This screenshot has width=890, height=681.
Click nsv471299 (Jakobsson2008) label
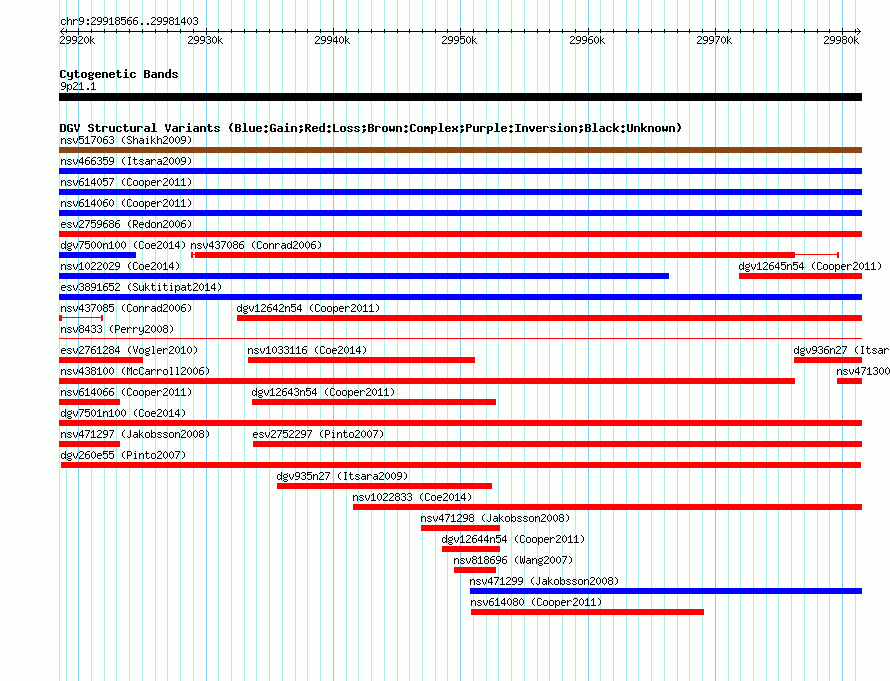pos(544,581)
